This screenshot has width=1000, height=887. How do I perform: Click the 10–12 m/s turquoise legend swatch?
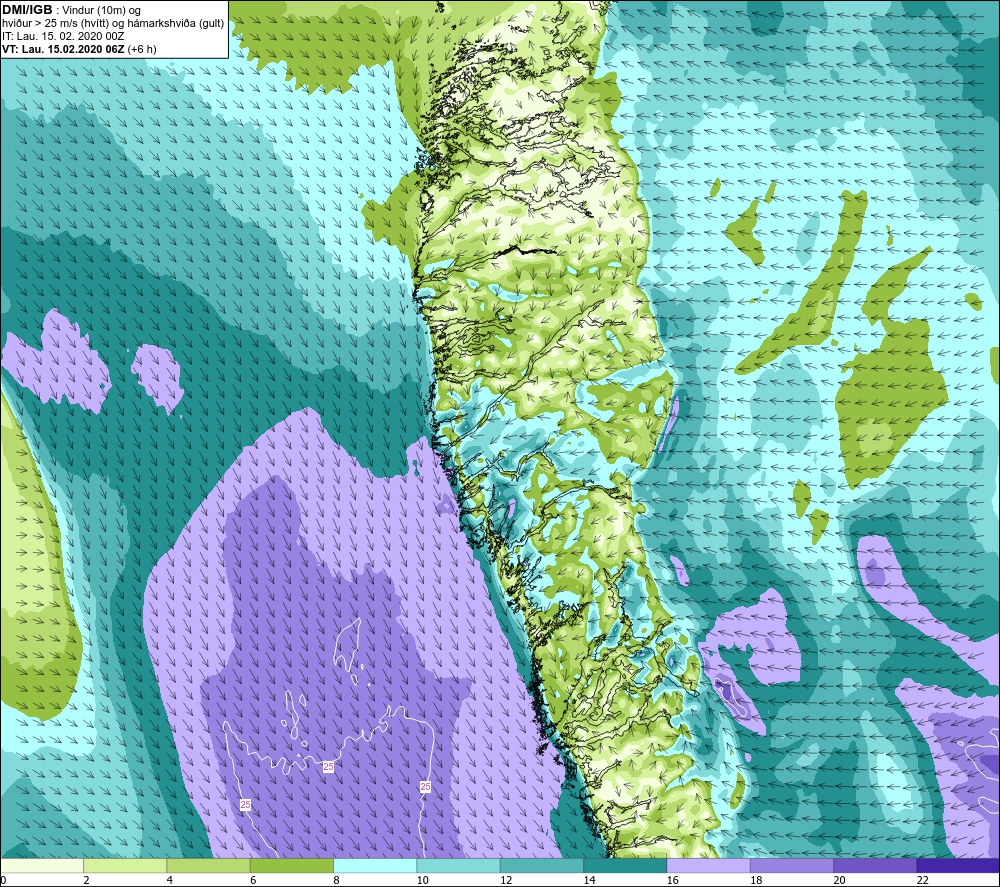coord(458,865)
